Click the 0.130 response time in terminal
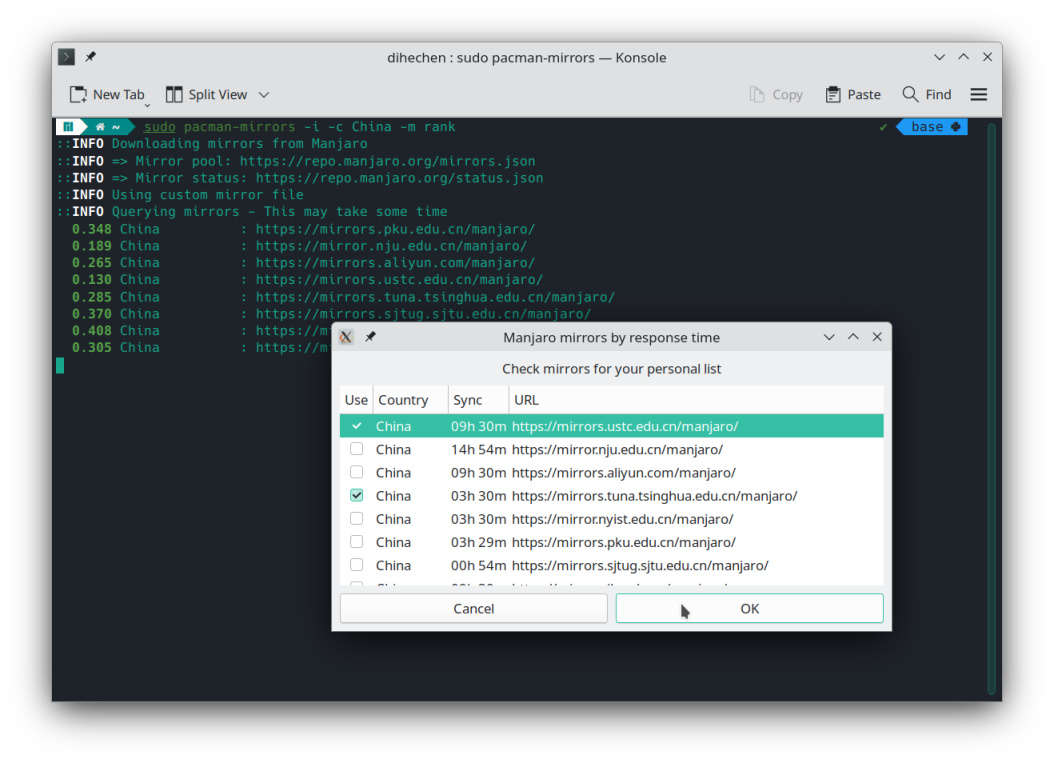1054x763 pixels. coord(91,280)
